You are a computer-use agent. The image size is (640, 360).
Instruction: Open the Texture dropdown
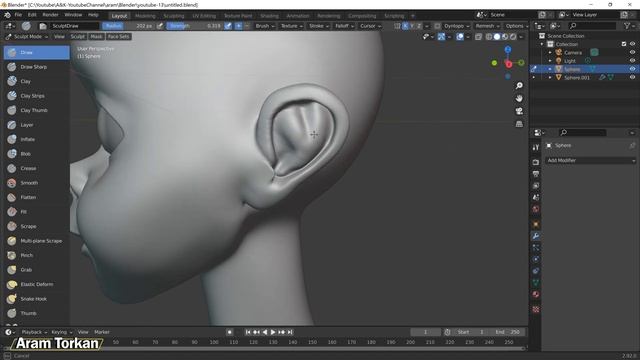291,26
